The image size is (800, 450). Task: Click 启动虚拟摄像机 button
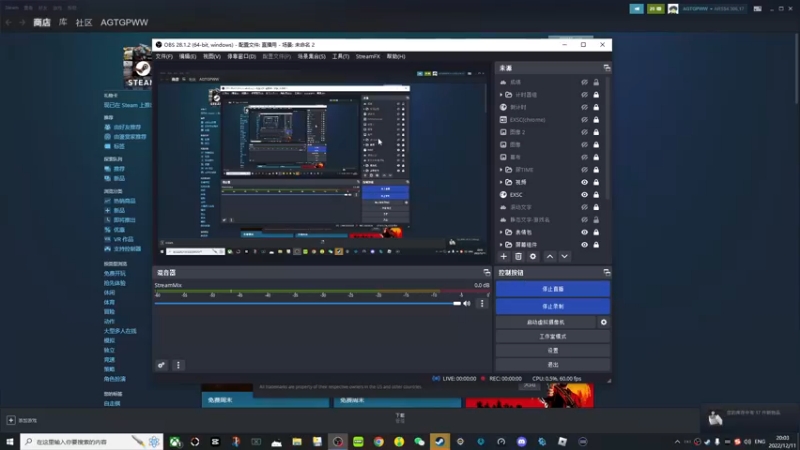coord(545,322)
